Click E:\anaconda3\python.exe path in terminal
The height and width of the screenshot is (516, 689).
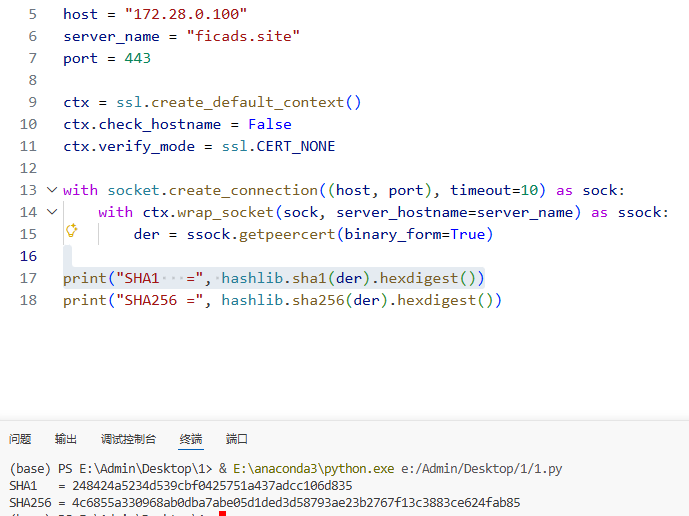tap(313, 469)
